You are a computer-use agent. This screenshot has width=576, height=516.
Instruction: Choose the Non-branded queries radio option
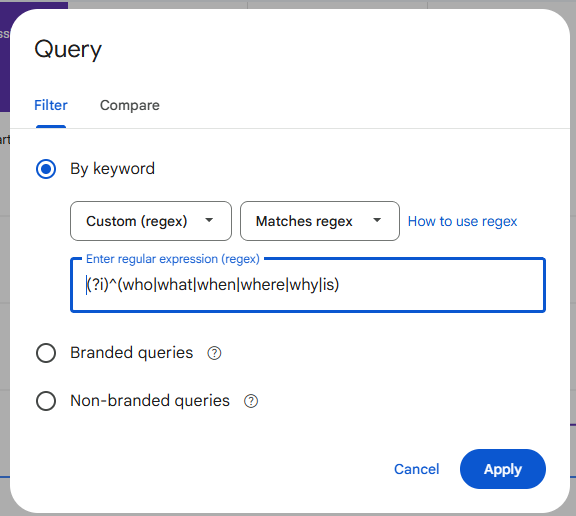coord(46,401)
